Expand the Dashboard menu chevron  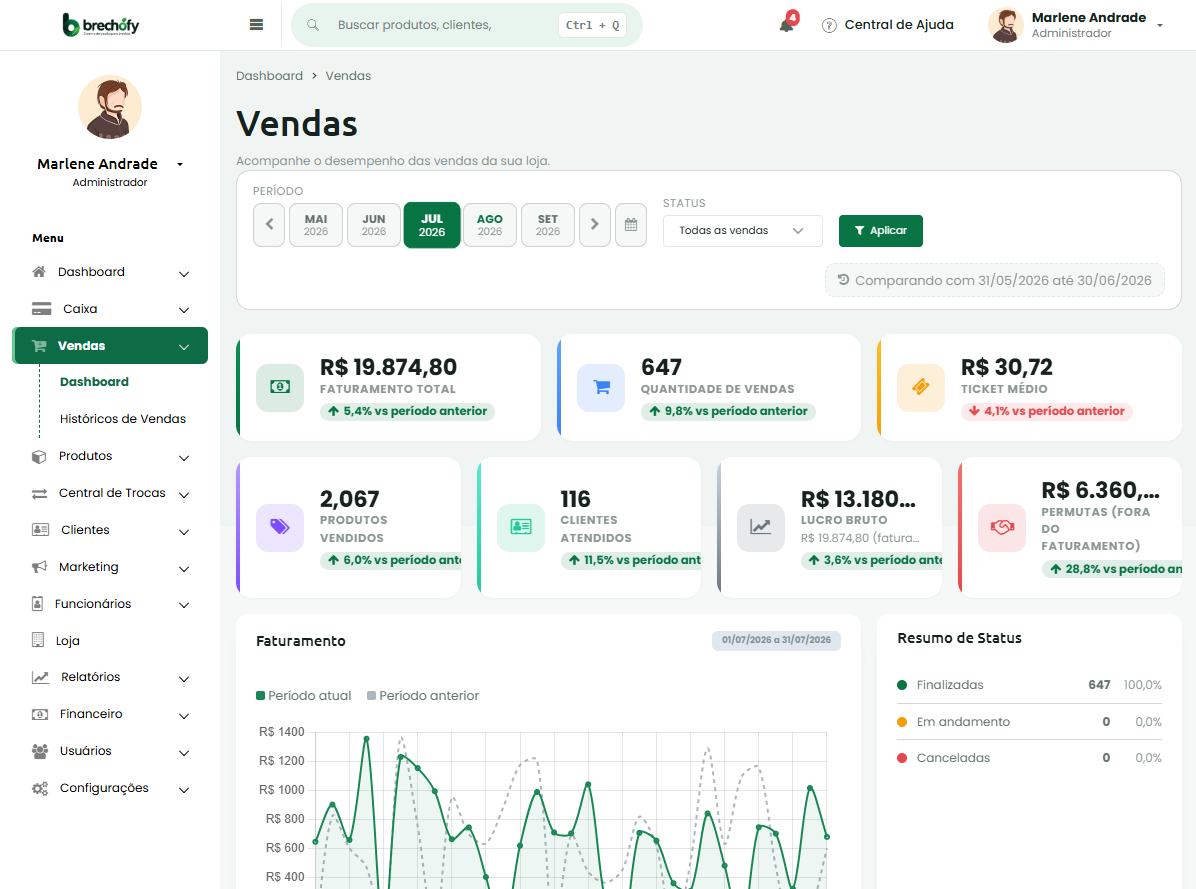tap(184, 273)
